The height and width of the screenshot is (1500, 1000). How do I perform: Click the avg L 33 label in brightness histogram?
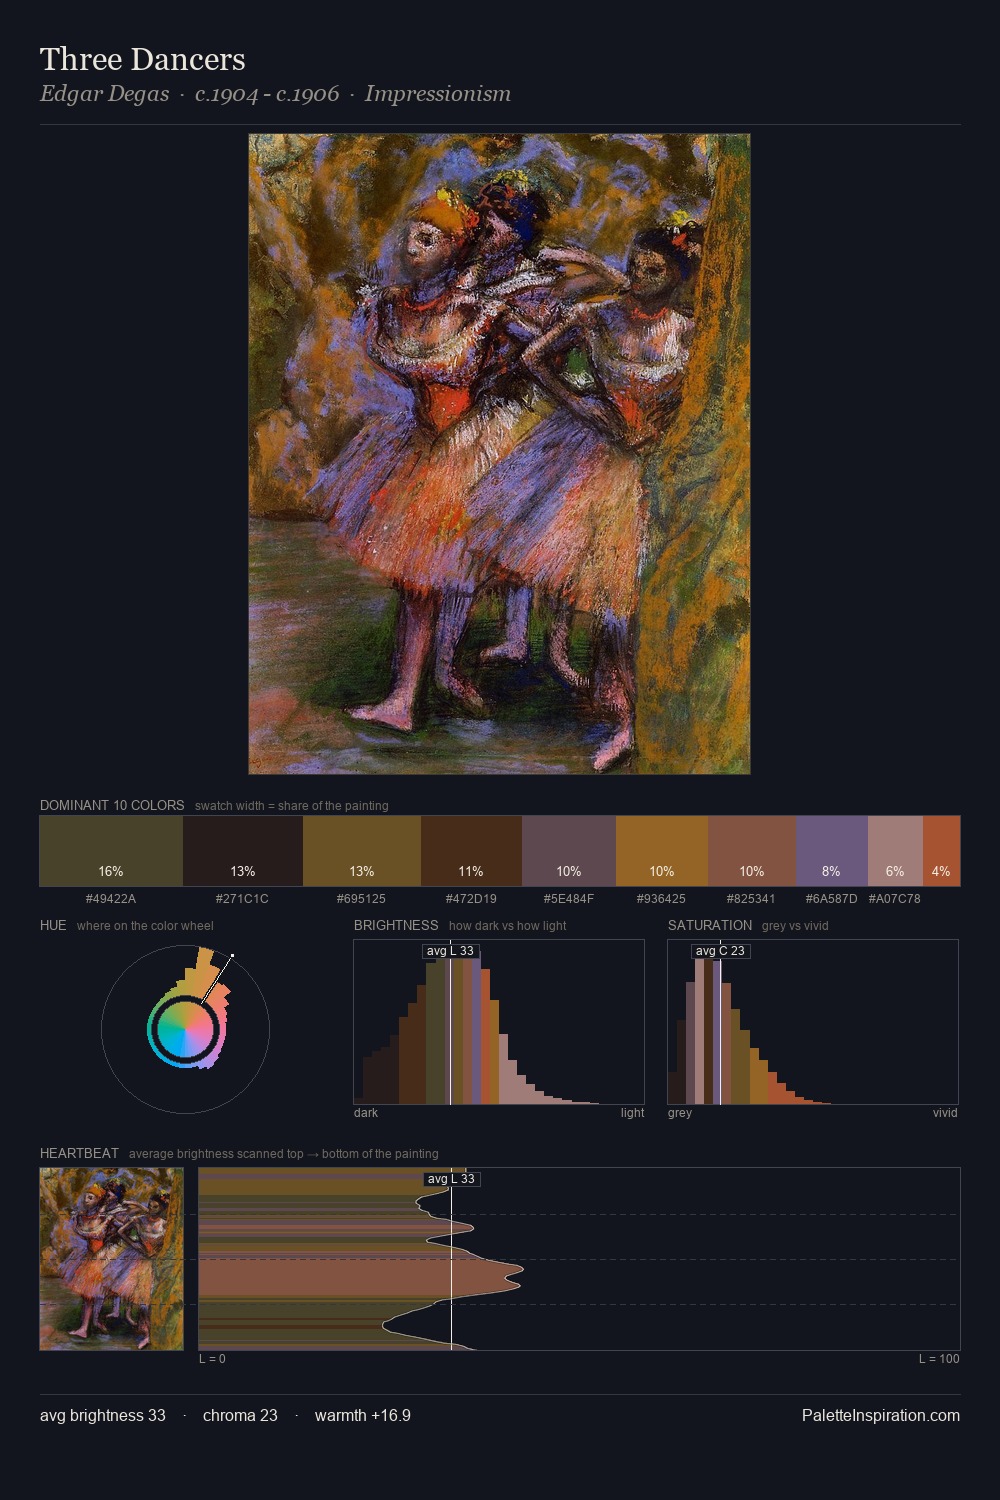(x=450, y=951)
